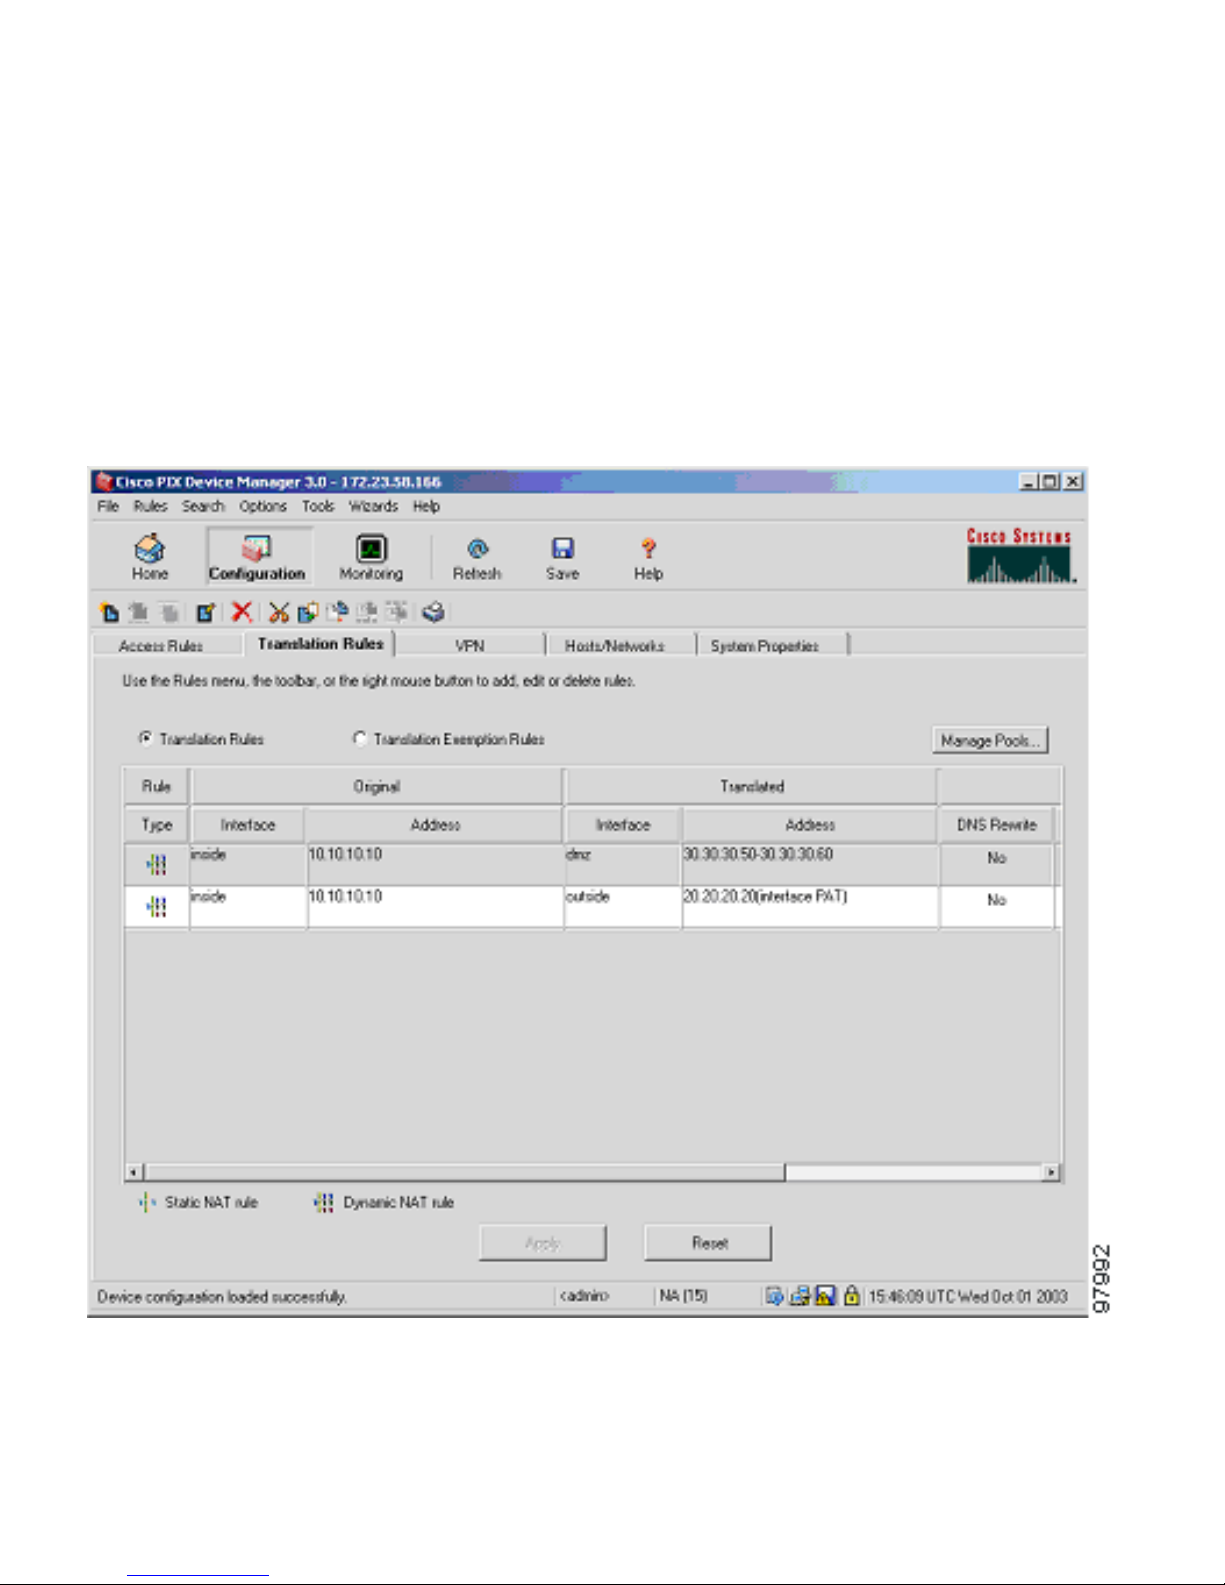Click the status message 'Device configuration loaded successfully.'
Image resolution: width=1225 pixels, height=1585 pixels.
coord(222,1297)
